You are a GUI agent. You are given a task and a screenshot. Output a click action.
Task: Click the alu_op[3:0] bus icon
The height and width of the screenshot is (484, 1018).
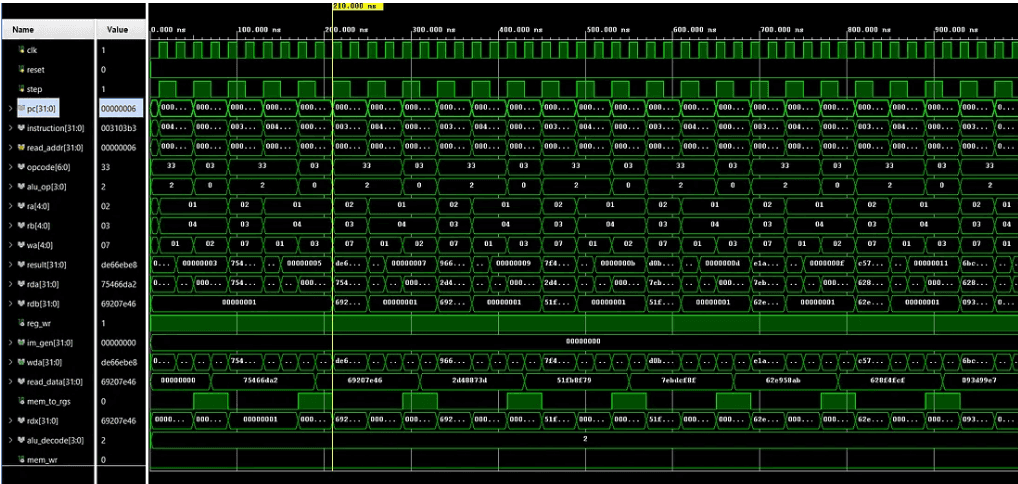coord(21,186)
